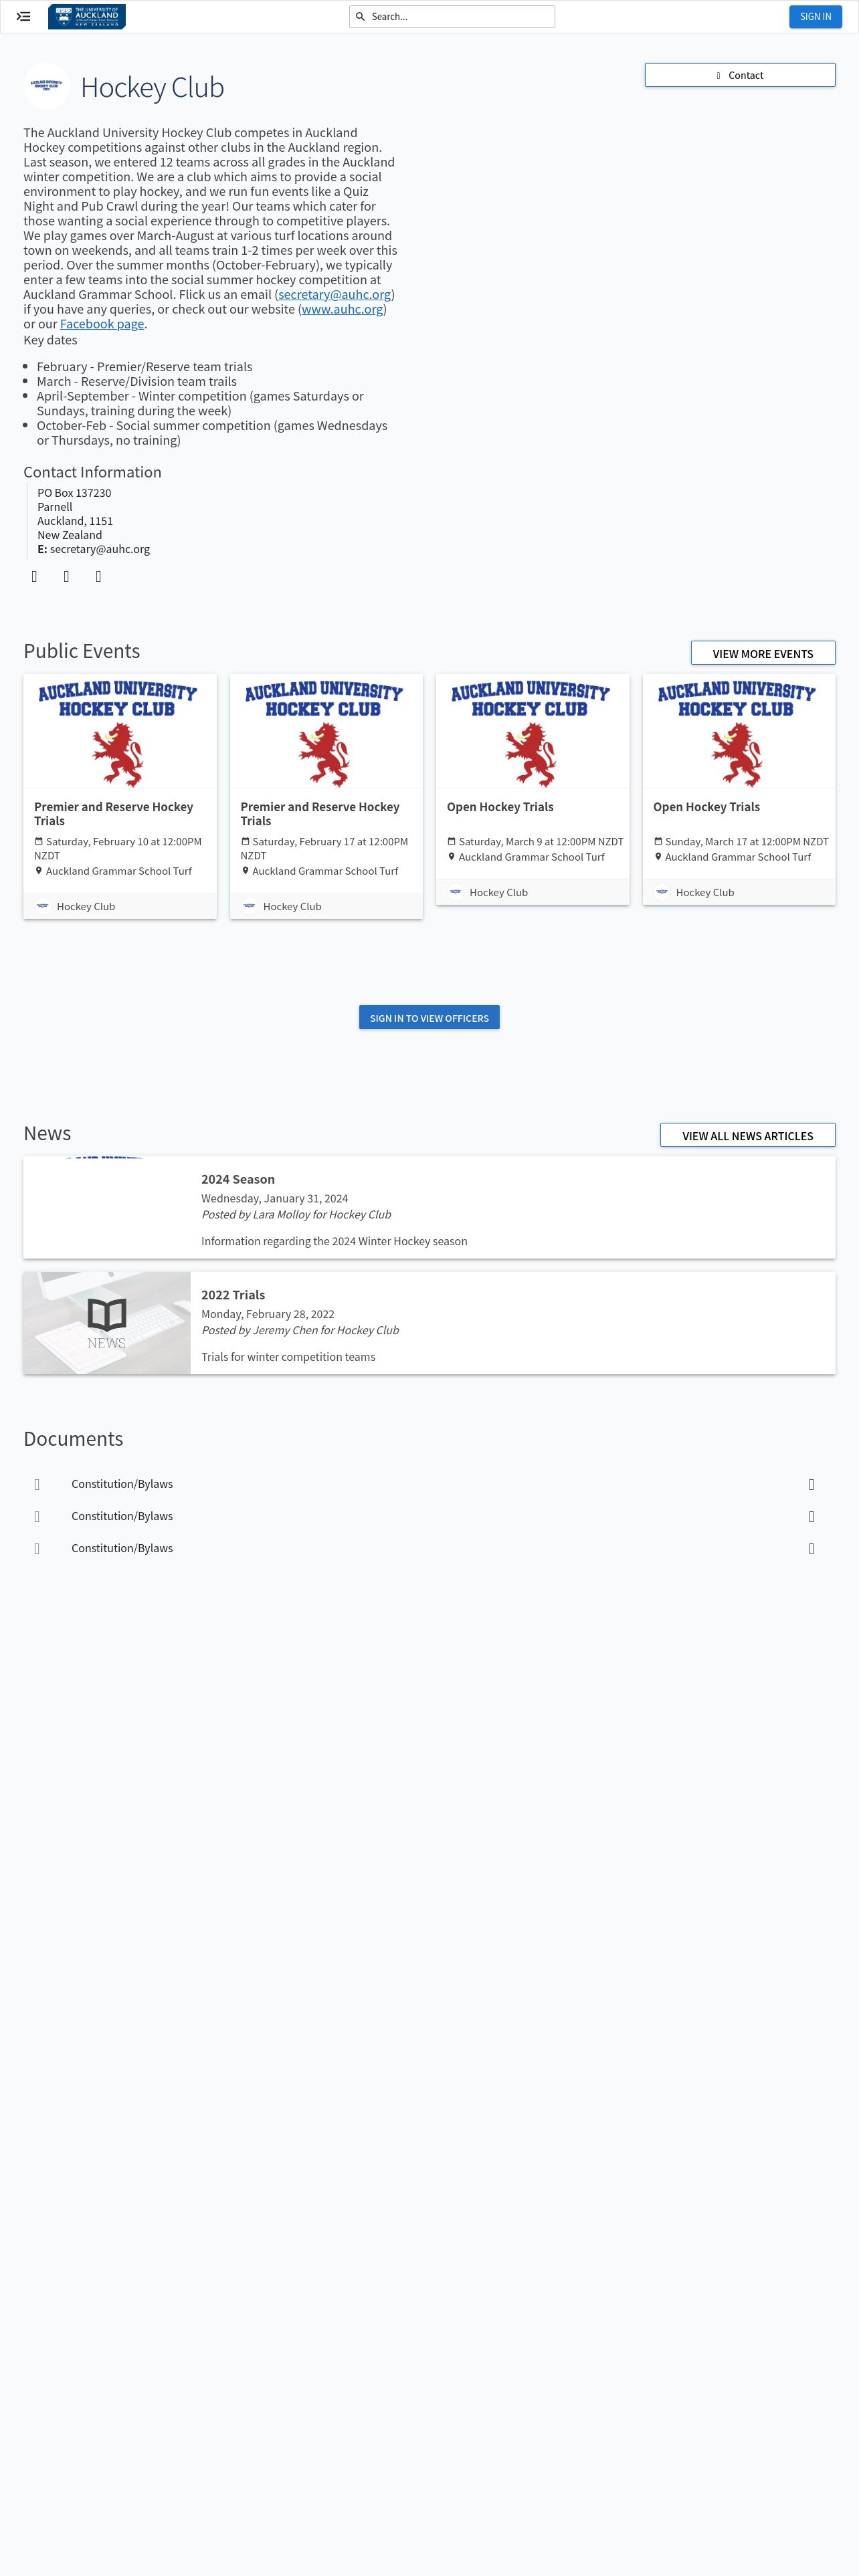Click VIEW ALL NEWS ARTICLES button

(x=747, y=1135)
